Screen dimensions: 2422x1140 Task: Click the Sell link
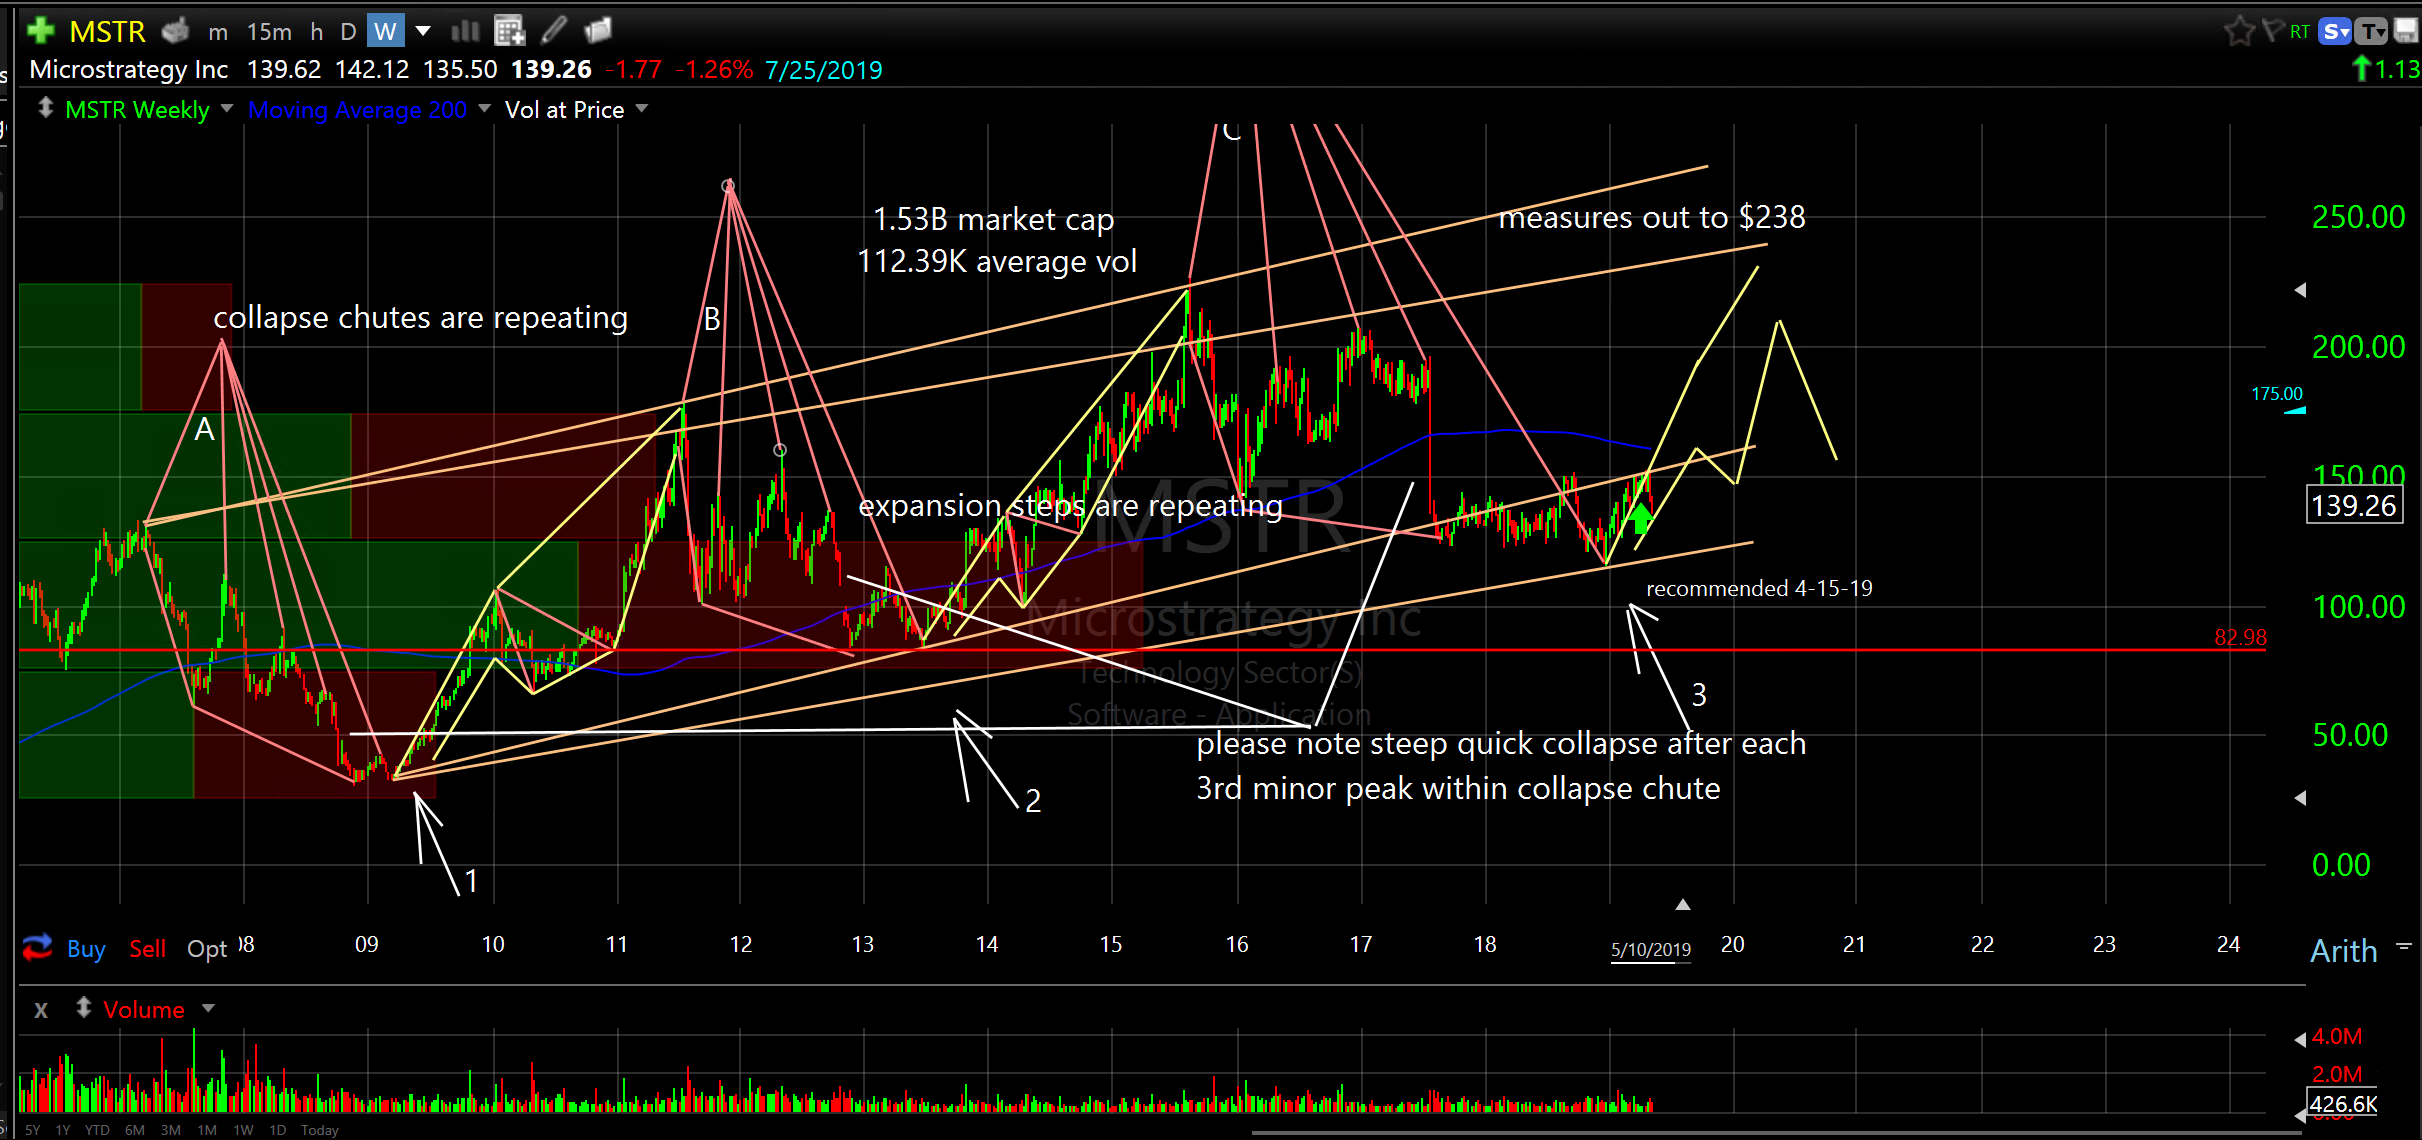point(147,949)
